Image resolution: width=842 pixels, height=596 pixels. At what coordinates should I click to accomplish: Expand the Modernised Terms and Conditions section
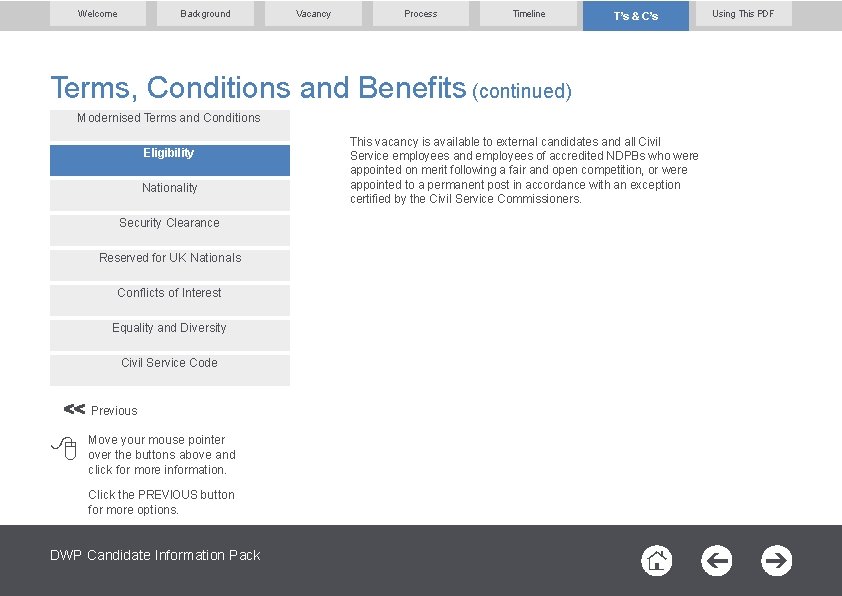[169, 124]
